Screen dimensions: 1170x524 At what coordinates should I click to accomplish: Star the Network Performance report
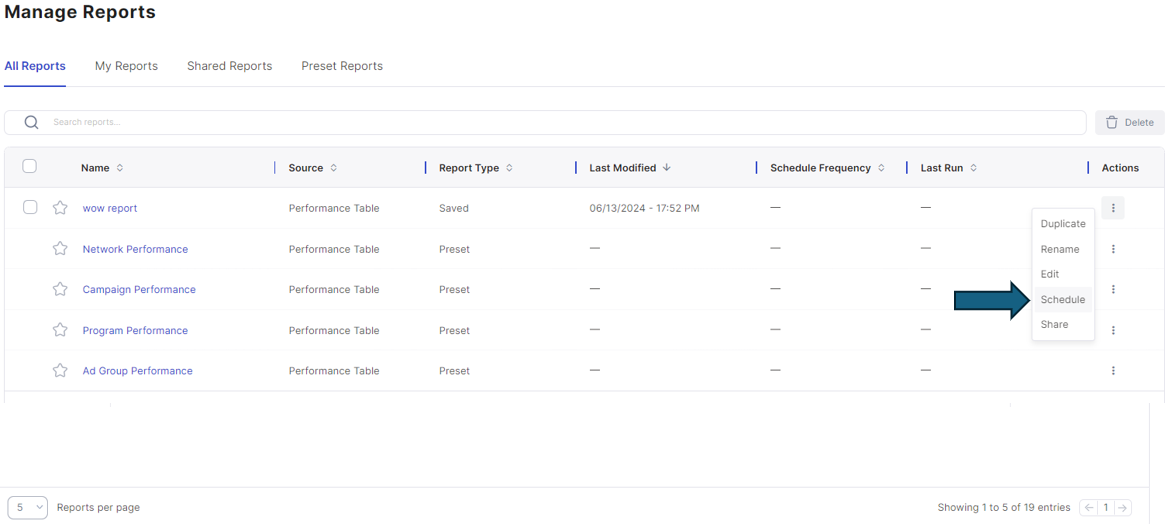click(60, 249)
